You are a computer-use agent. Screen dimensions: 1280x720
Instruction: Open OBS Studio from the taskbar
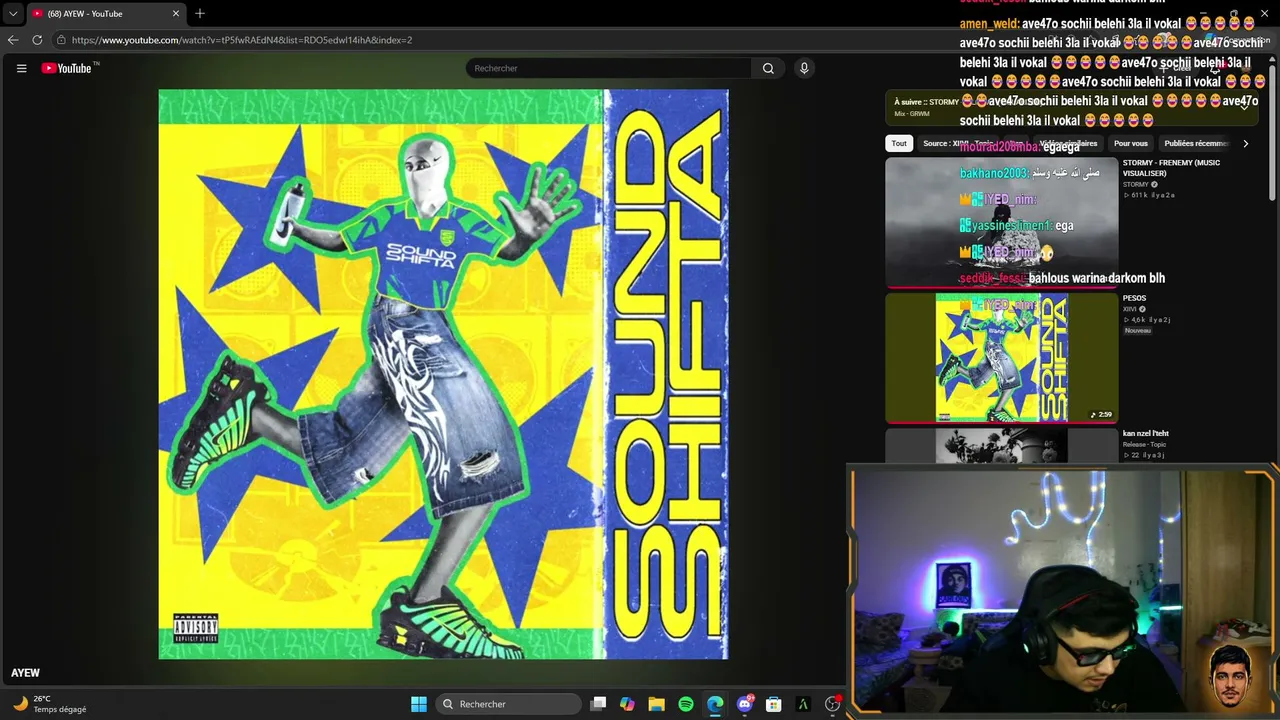click(x=832, y=704)
